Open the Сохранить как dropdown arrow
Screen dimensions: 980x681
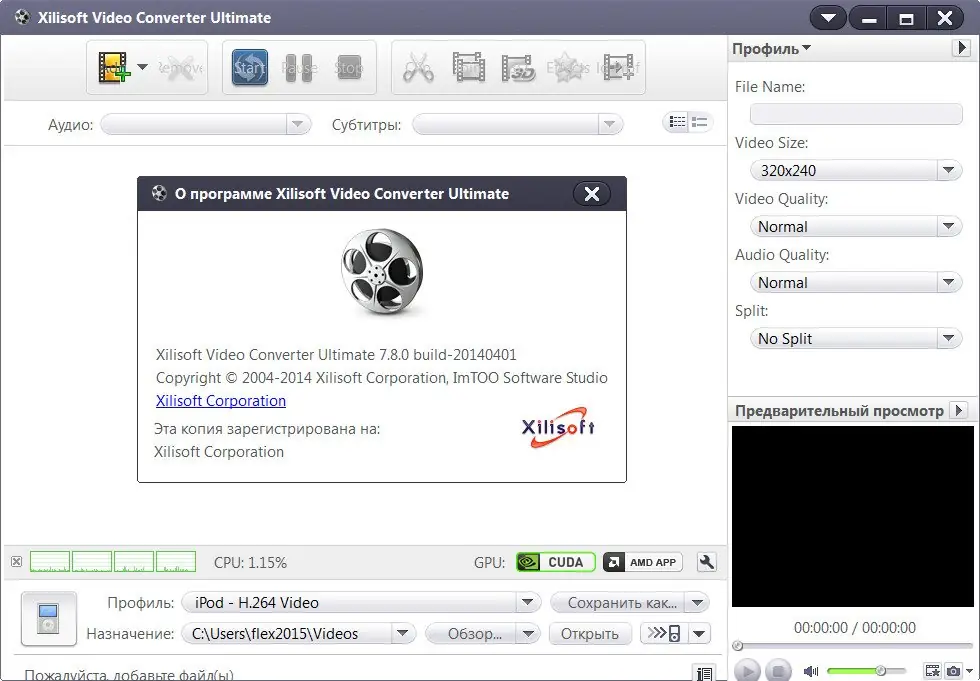click(x=698, y=603)
